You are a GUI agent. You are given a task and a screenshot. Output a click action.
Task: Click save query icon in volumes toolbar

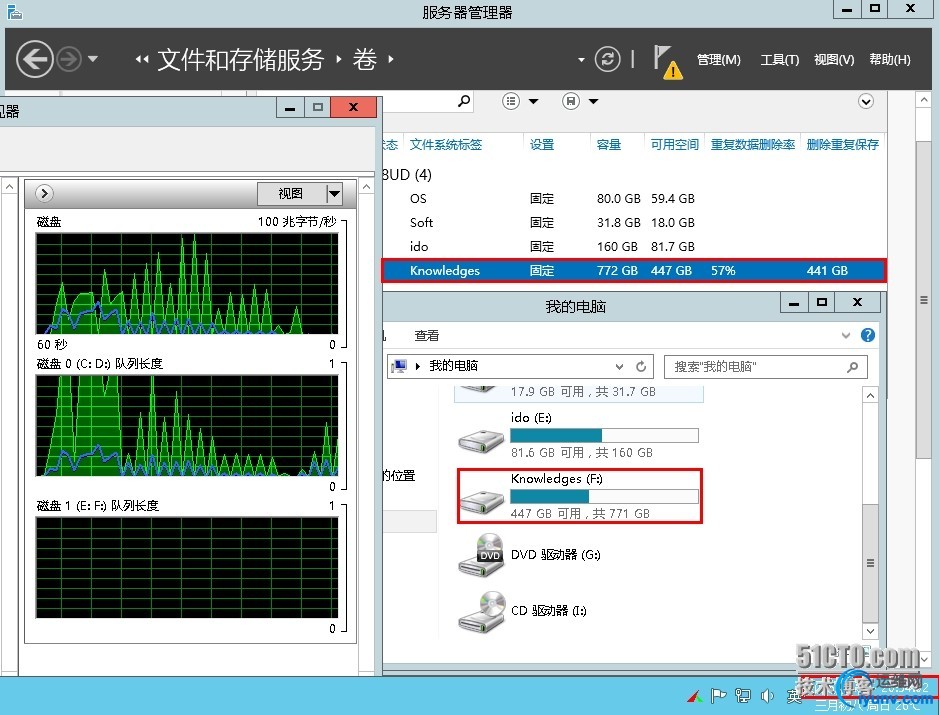tap(571, 101)
